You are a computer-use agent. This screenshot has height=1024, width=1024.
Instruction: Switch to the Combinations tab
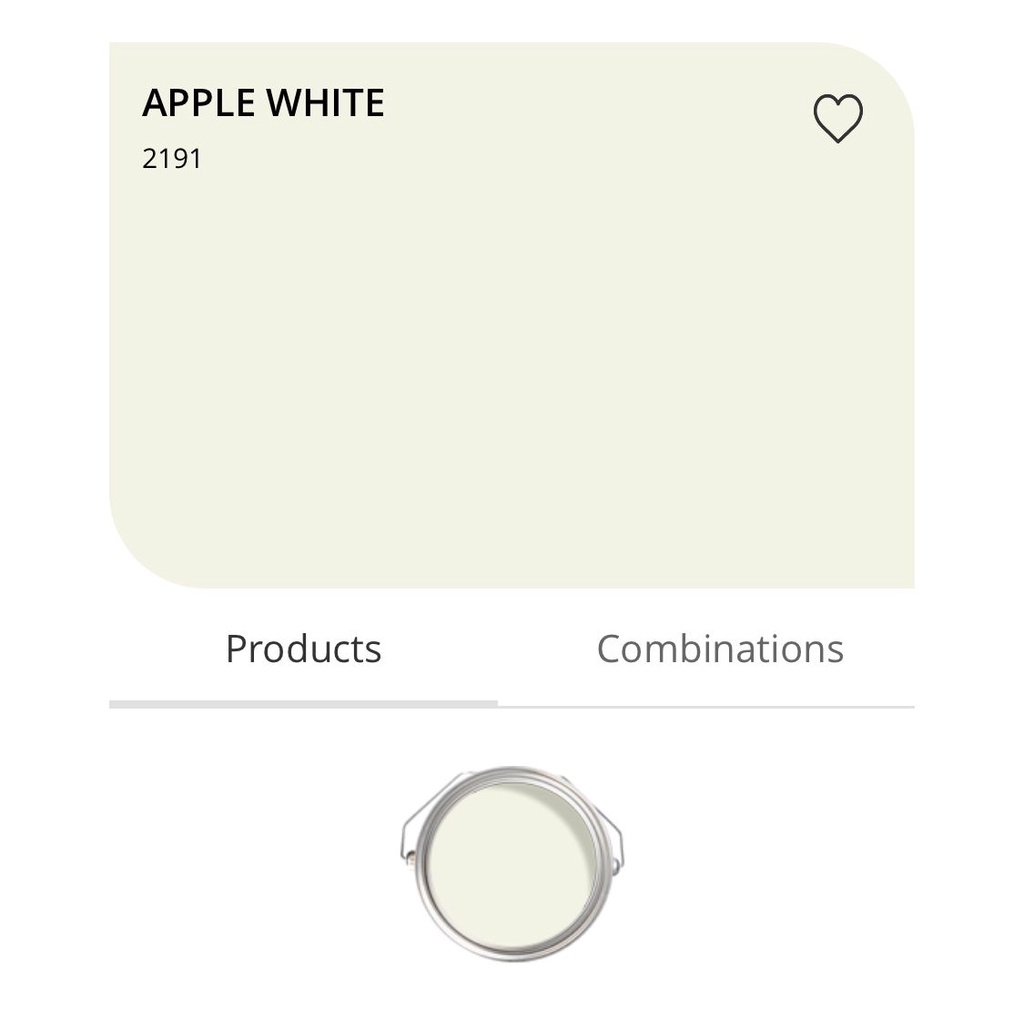click(x=720, y=649)
